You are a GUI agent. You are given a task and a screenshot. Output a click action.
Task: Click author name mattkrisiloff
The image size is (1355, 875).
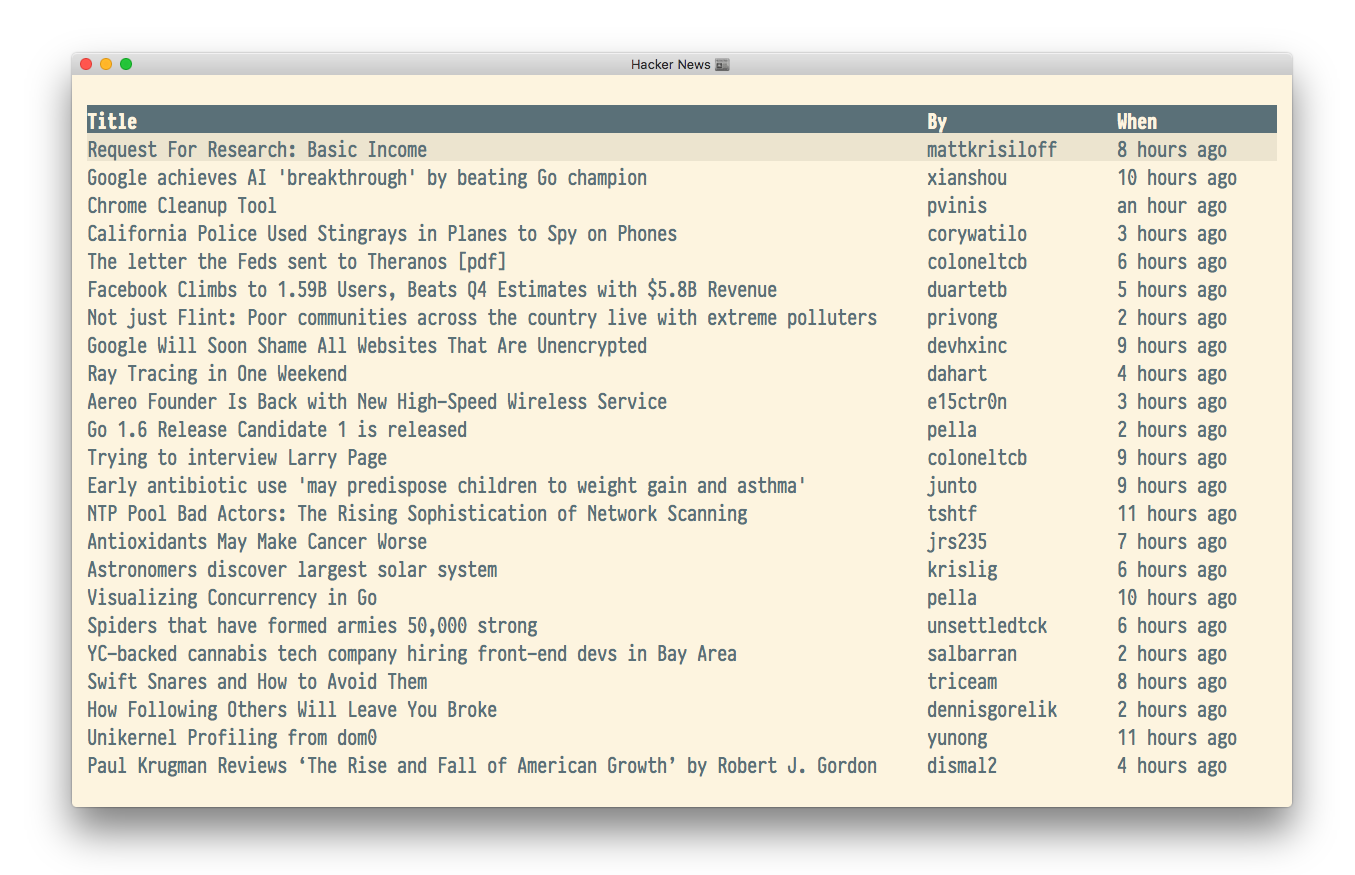992,149
